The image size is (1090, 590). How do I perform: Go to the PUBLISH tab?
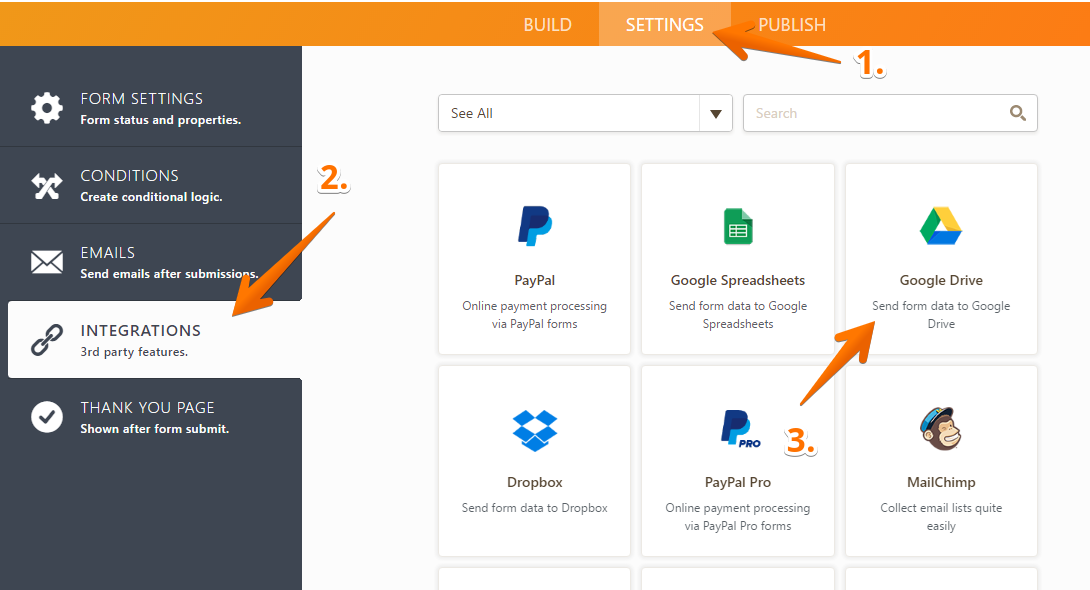point(792,25)
